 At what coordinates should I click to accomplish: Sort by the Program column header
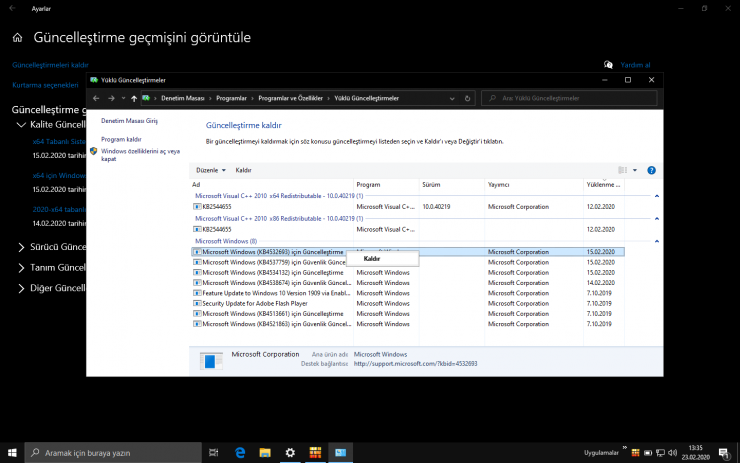[x=386, y=185]
